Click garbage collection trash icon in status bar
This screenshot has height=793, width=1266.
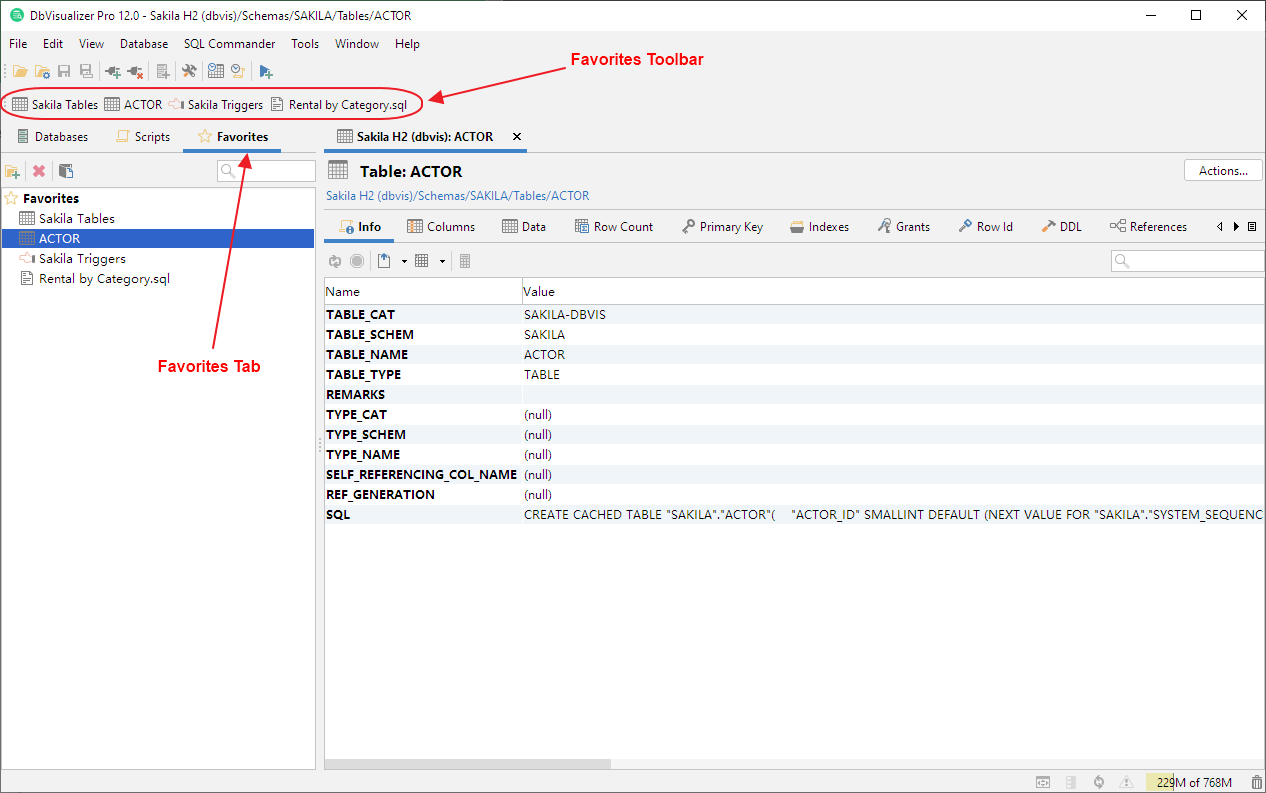pyautogui.click(x=1256, y=782)
